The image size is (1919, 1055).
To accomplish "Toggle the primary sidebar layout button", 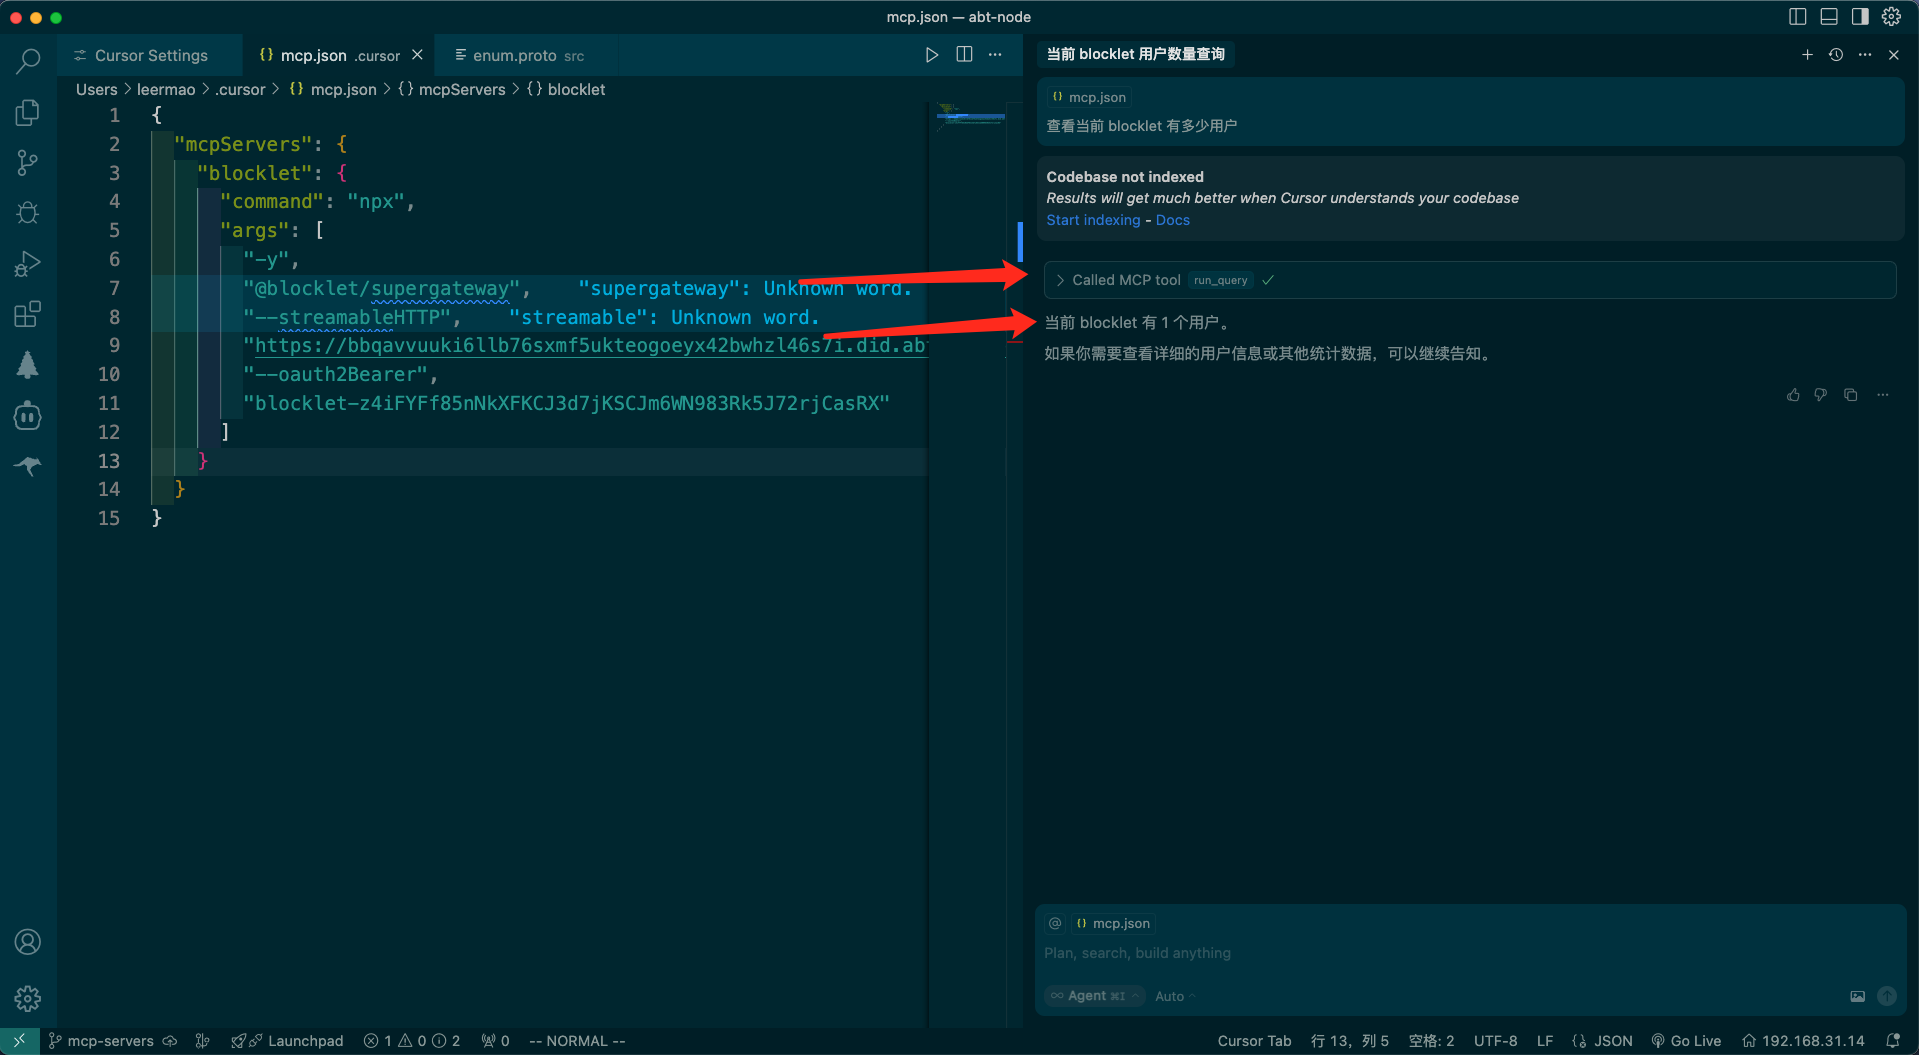I will point(1797,17).
